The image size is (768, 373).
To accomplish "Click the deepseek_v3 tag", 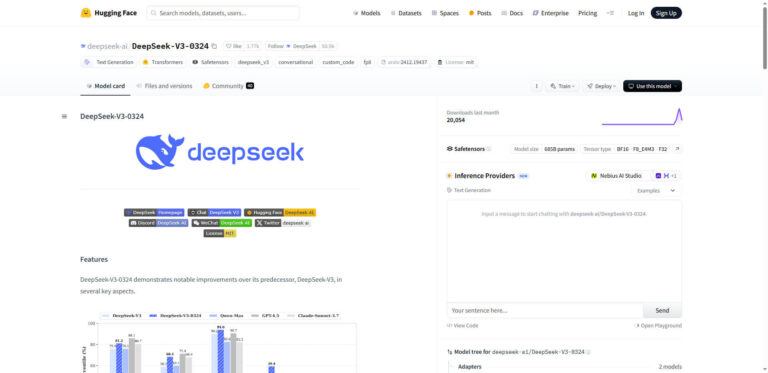I will tap(253, 62).
